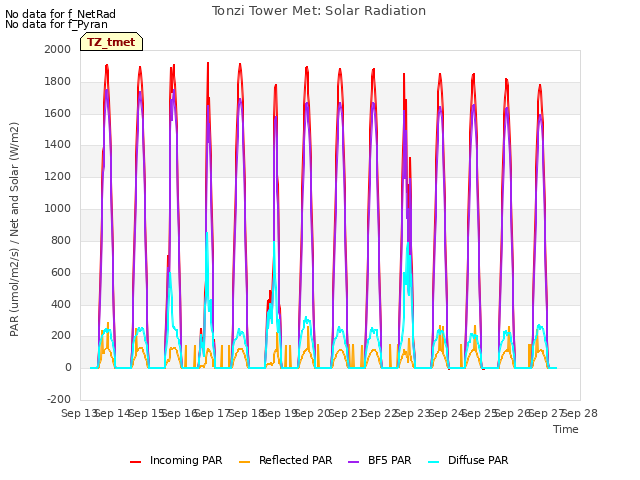The height and width of the screenshot is (480, 640).
Task: Click the Incoming PAR legend entry
Action: tap(176, 460)
